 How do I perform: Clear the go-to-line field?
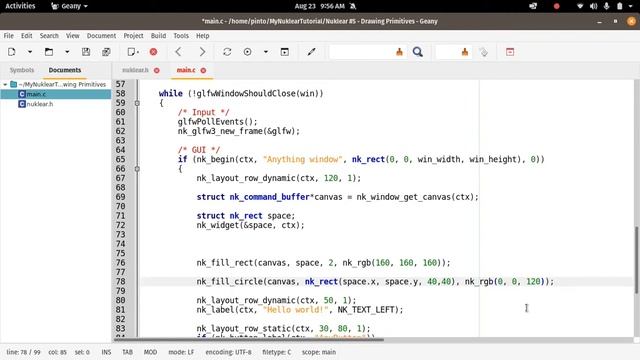click(x=464, y=52)
